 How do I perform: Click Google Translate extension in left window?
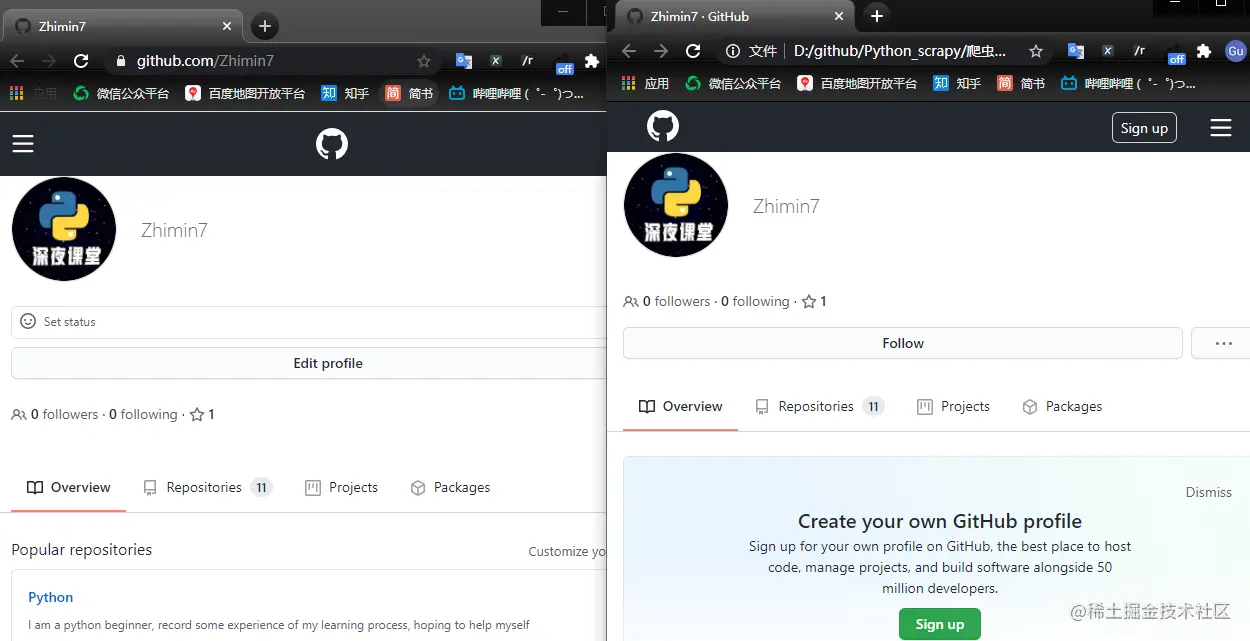(x=464, y=61)
